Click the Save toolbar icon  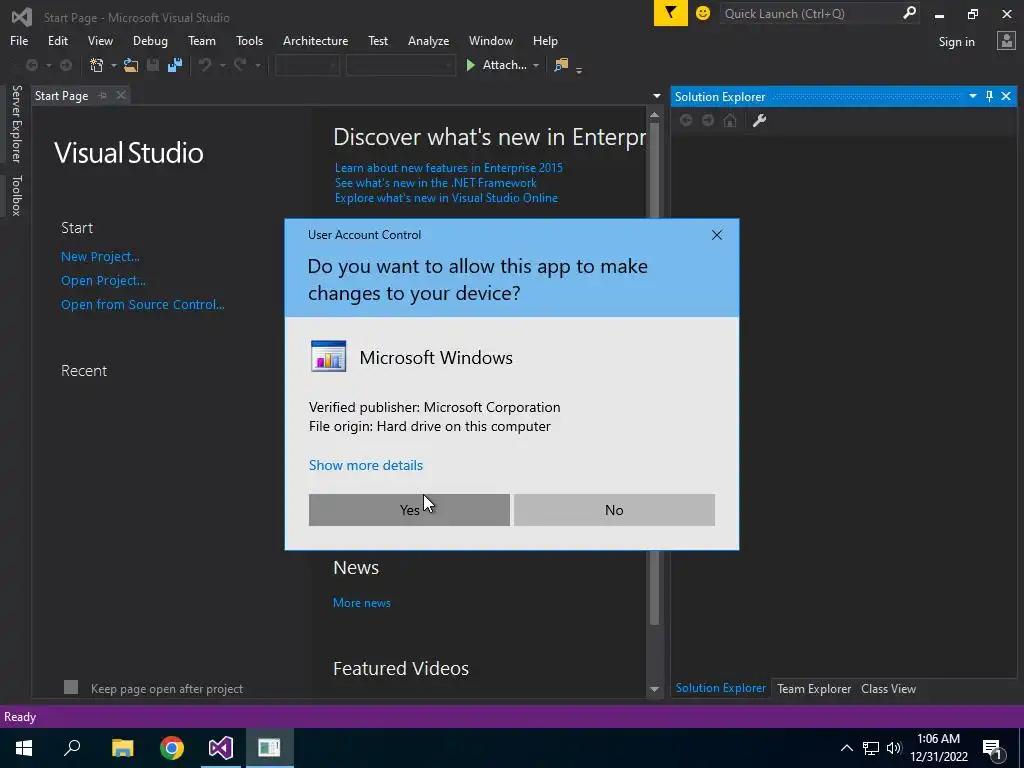pyautogui.click(x=153, y=65)
